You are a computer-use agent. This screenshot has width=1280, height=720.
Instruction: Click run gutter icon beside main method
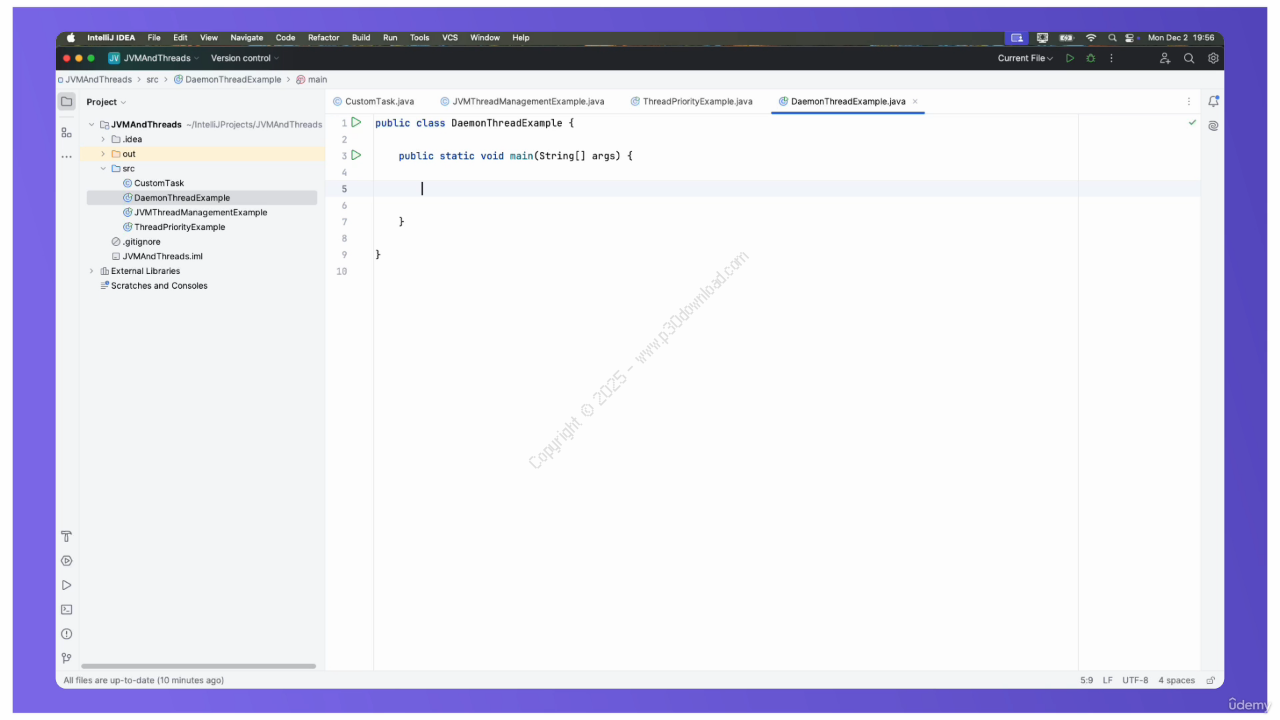tap(356, 155)
